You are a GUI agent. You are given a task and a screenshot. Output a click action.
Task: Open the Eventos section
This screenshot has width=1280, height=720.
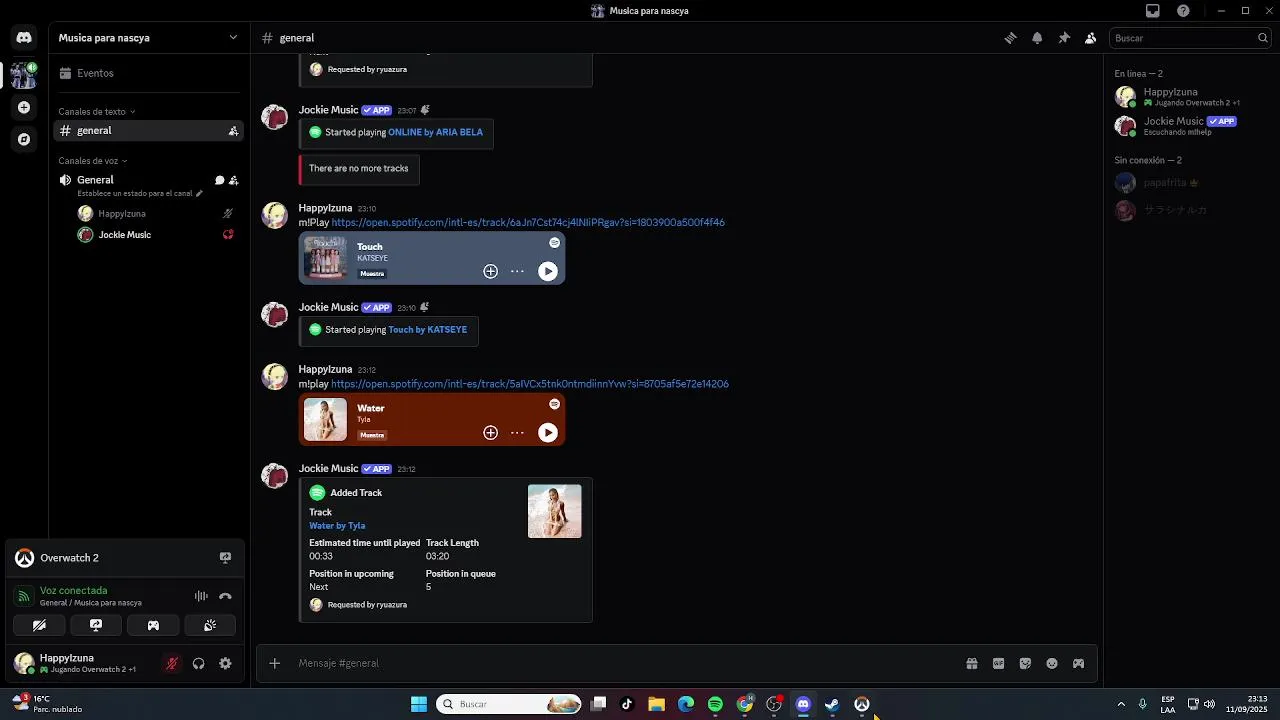[148, 73]
